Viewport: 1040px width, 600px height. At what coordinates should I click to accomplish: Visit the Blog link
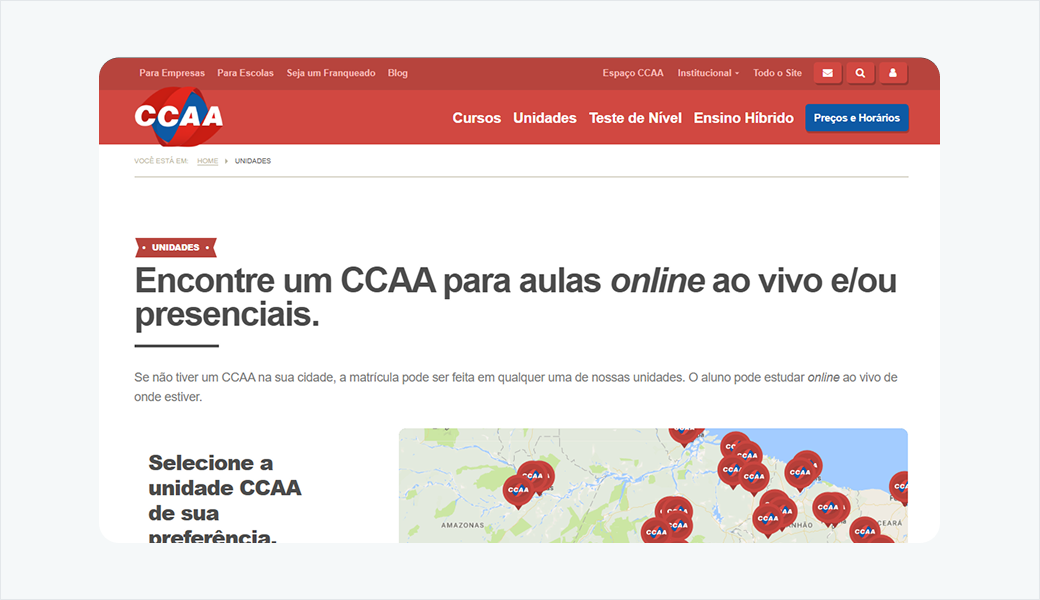[x=397, y=73]
